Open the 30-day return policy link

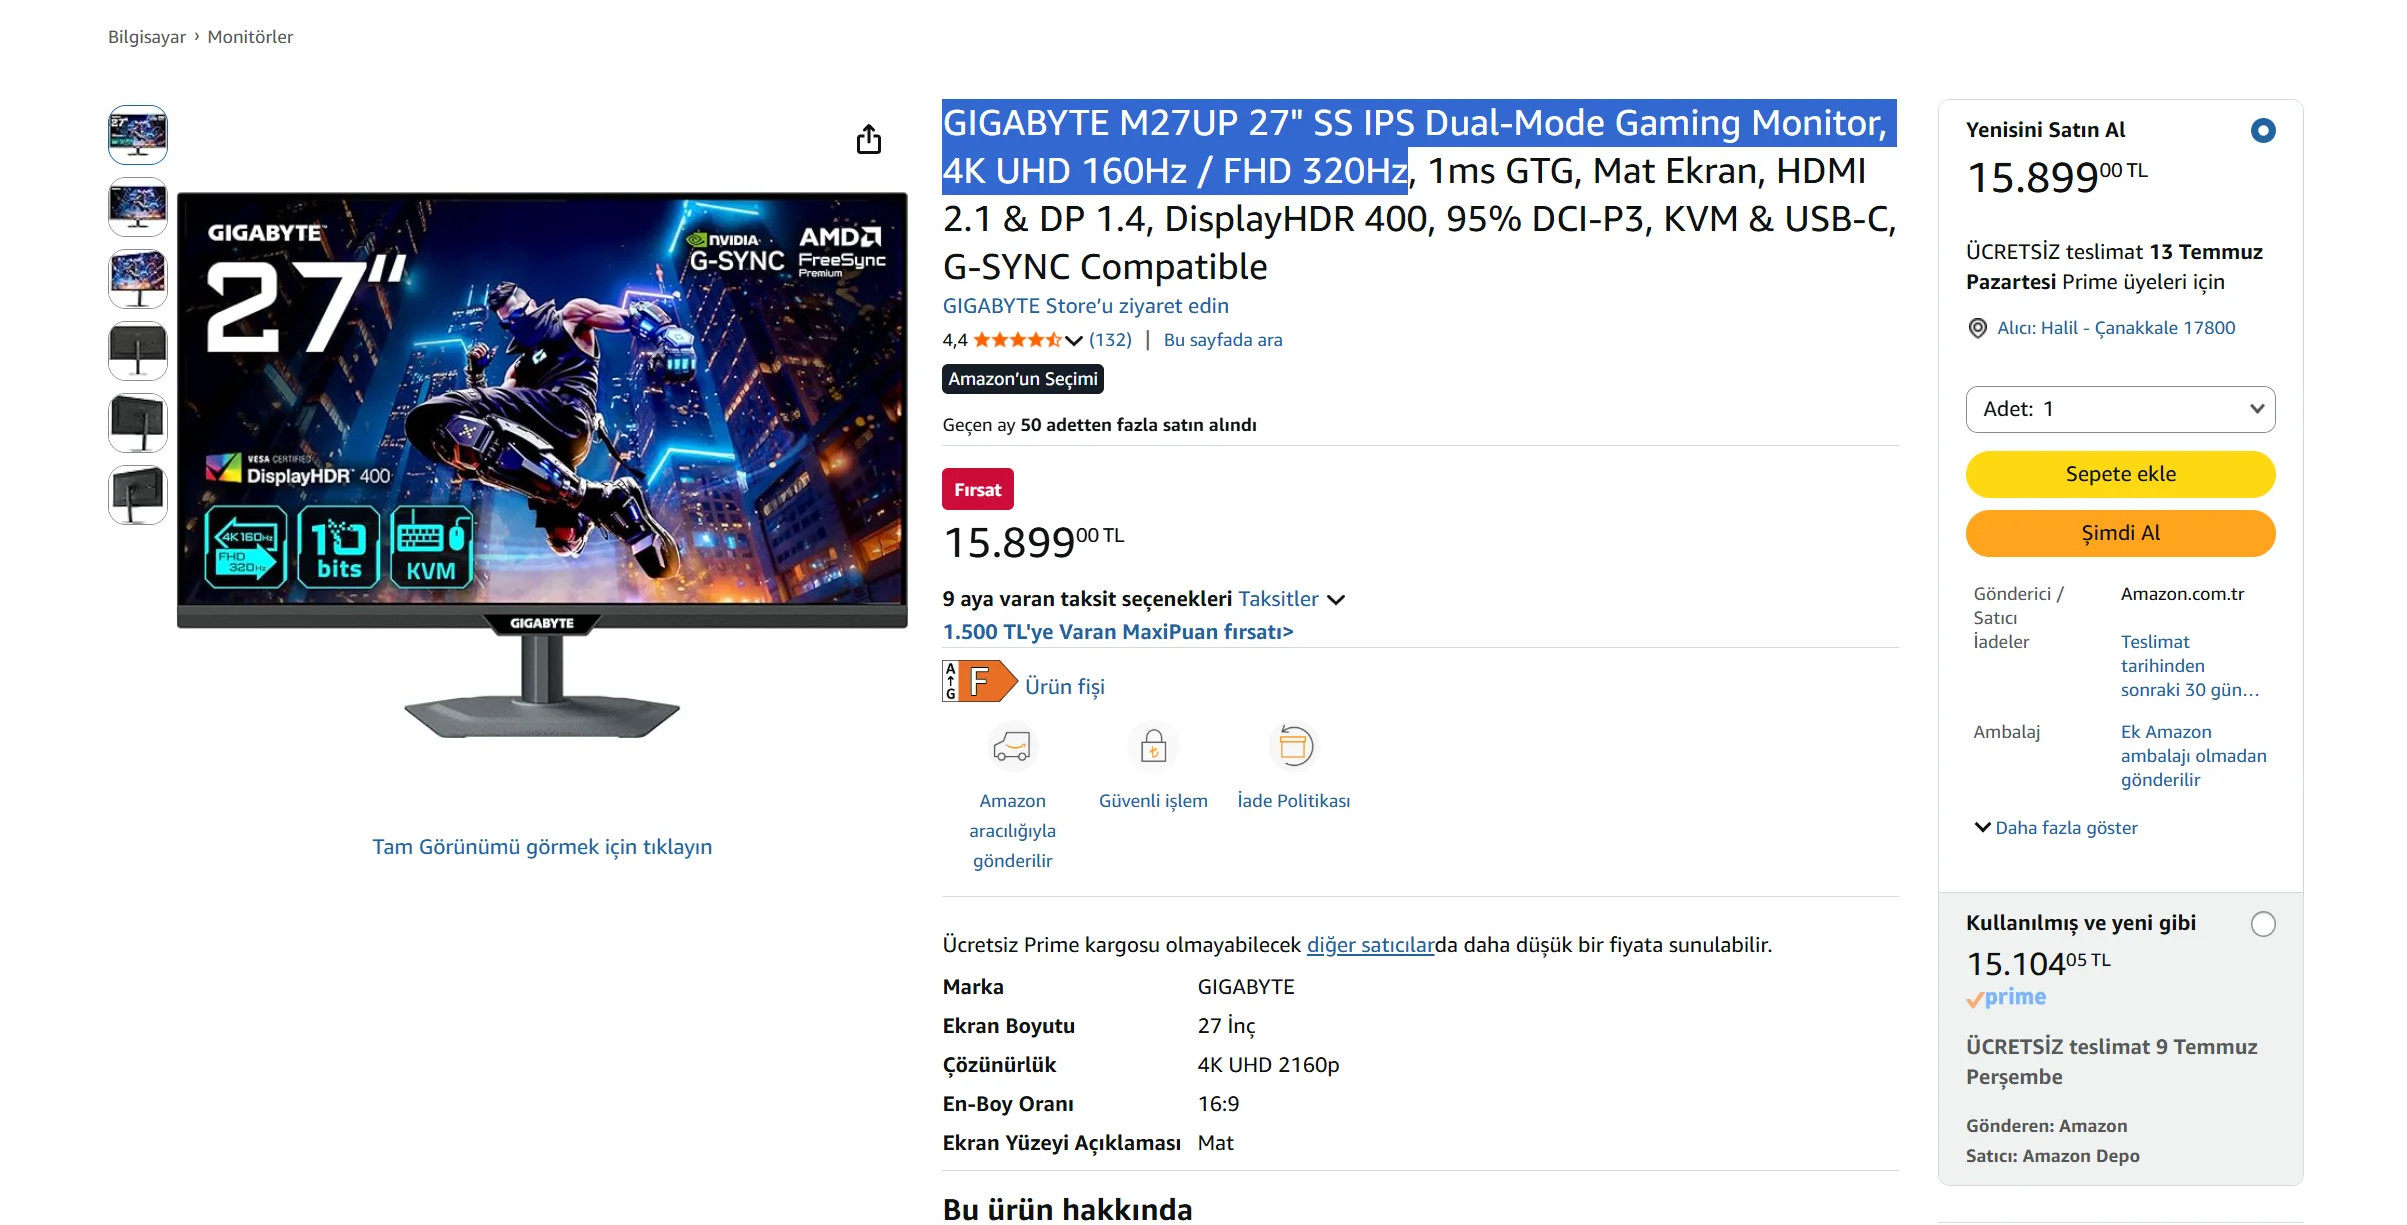pyautogui.click(x=2190, y=666)
